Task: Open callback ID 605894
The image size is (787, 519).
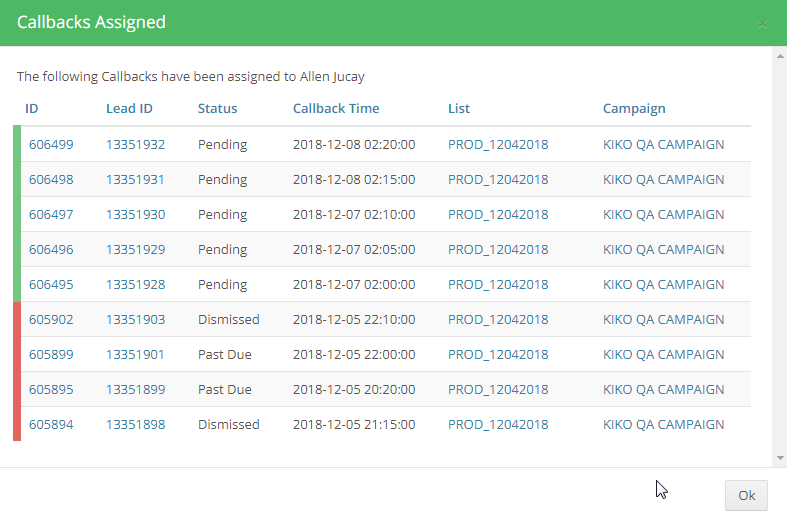Action: point(51,425)
